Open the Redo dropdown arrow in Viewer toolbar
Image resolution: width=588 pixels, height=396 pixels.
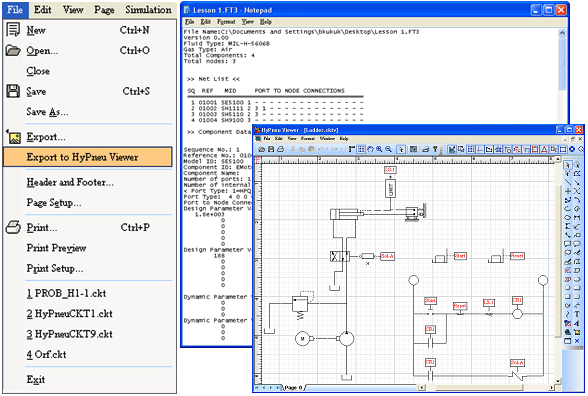[341, 149]
